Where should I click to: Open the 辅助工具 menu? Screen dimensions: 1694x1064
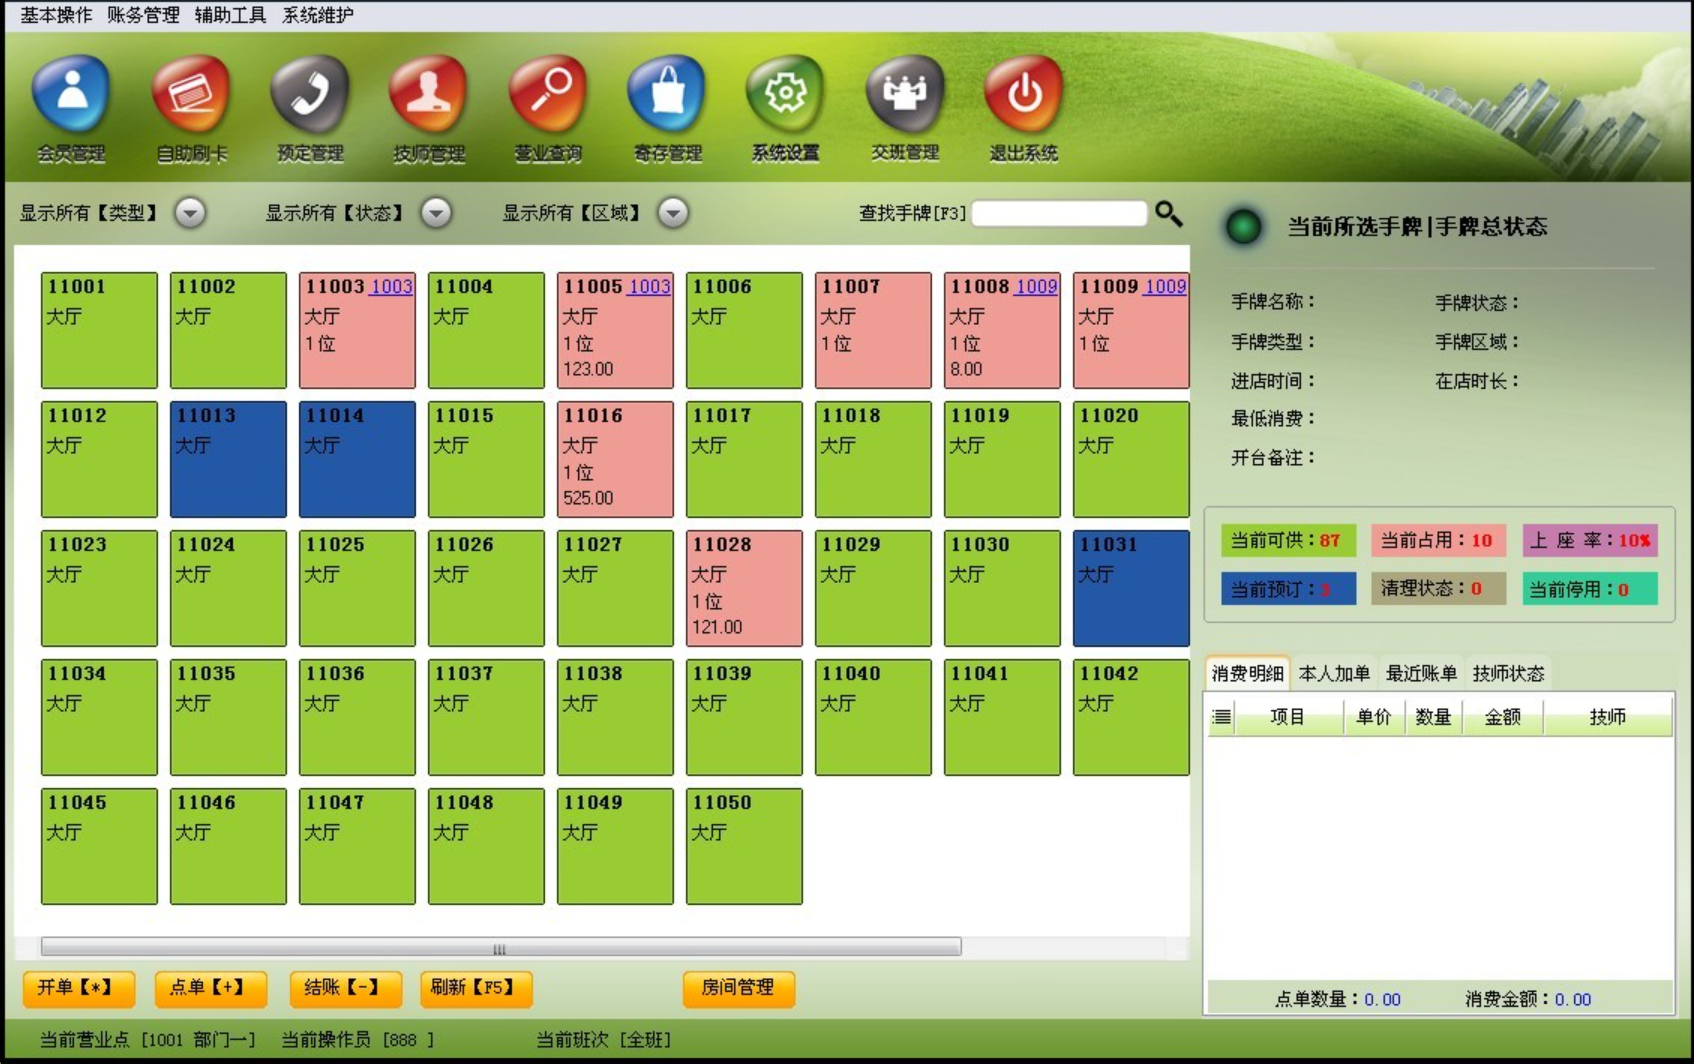point(230,15)
